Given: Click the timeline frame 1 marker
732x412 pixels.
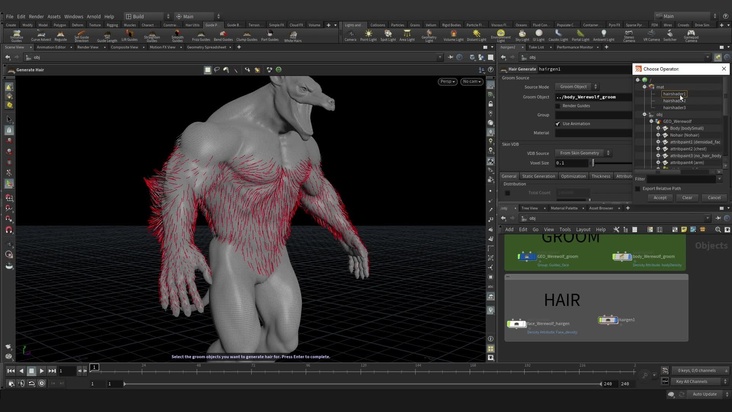Looking at the screenshot, I should pyautogui.click(x=94, y=367).
